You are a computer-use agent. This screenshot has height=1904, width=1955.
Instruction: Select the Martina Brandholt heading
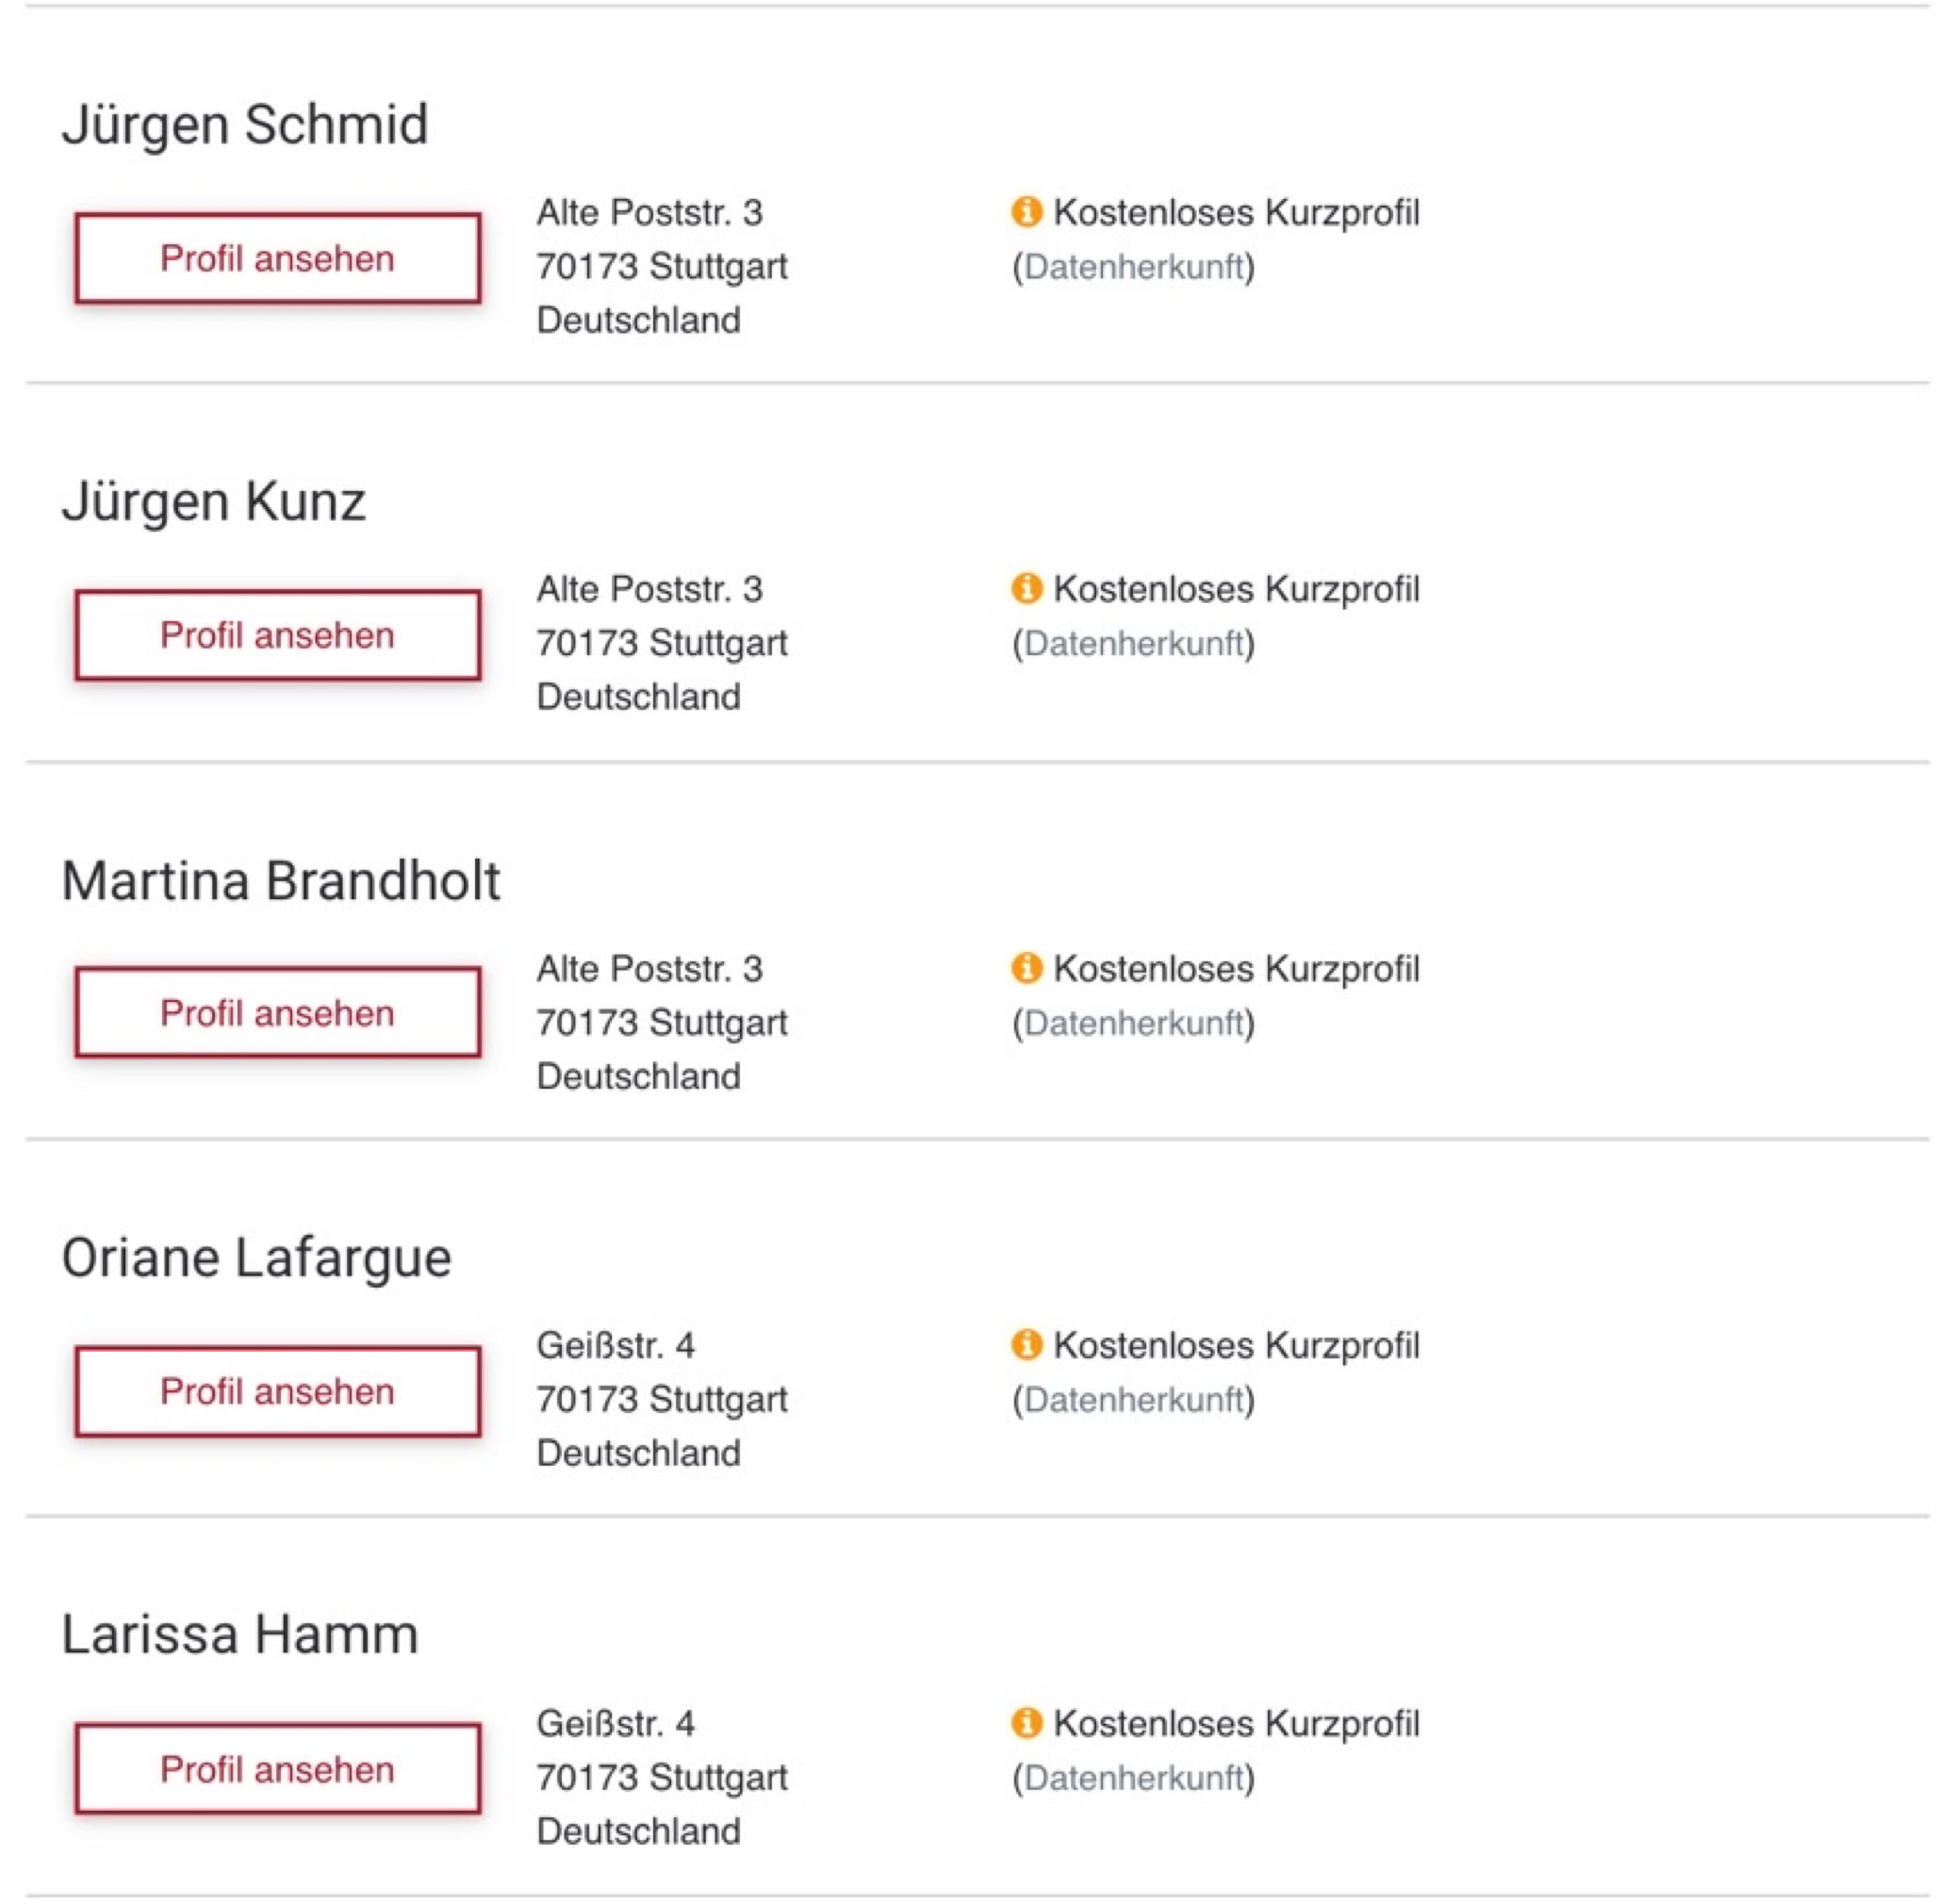[x=281, y=881]
